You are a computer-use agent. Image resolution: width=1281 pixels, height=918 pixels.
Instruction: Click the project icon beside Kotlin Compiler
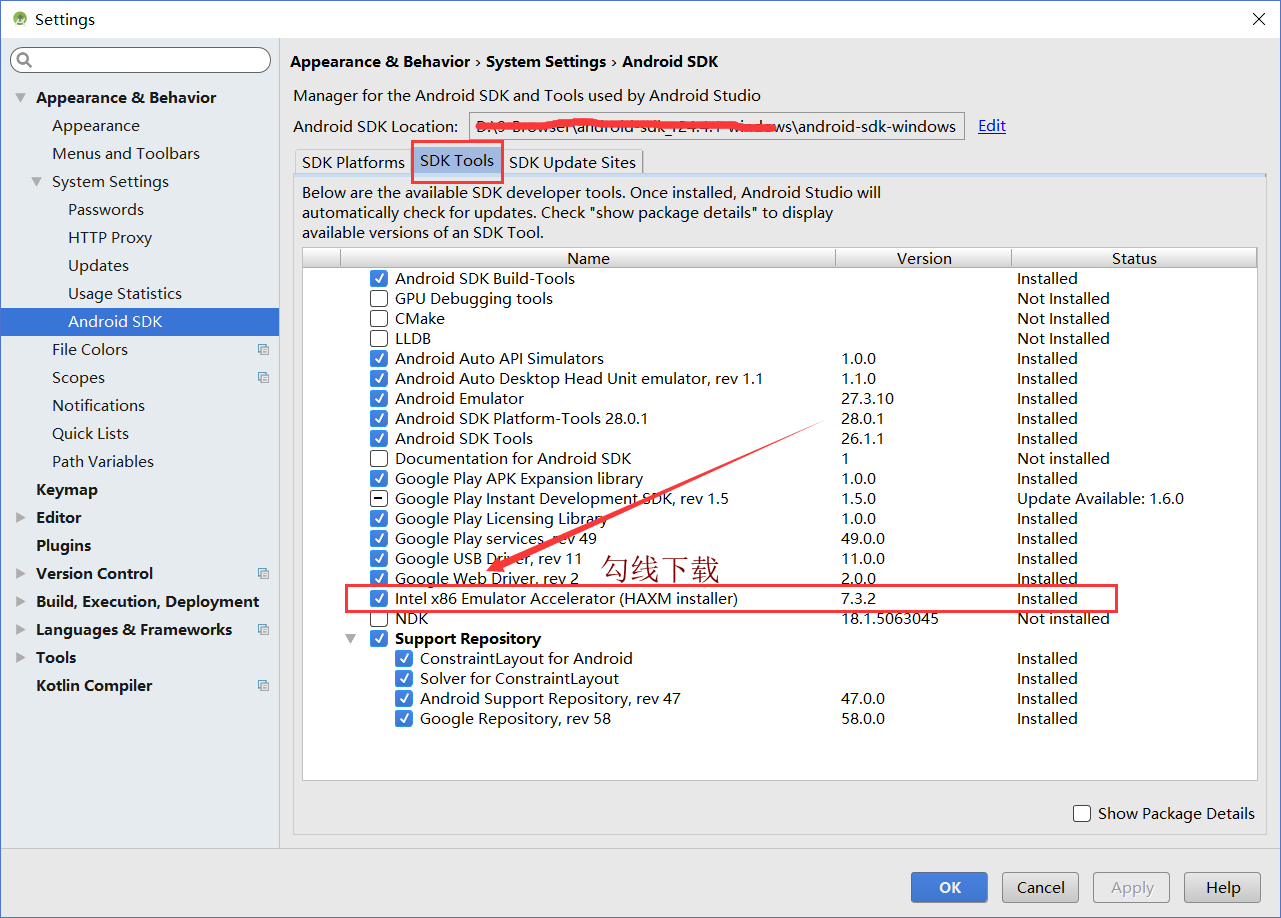click(263, 686)
